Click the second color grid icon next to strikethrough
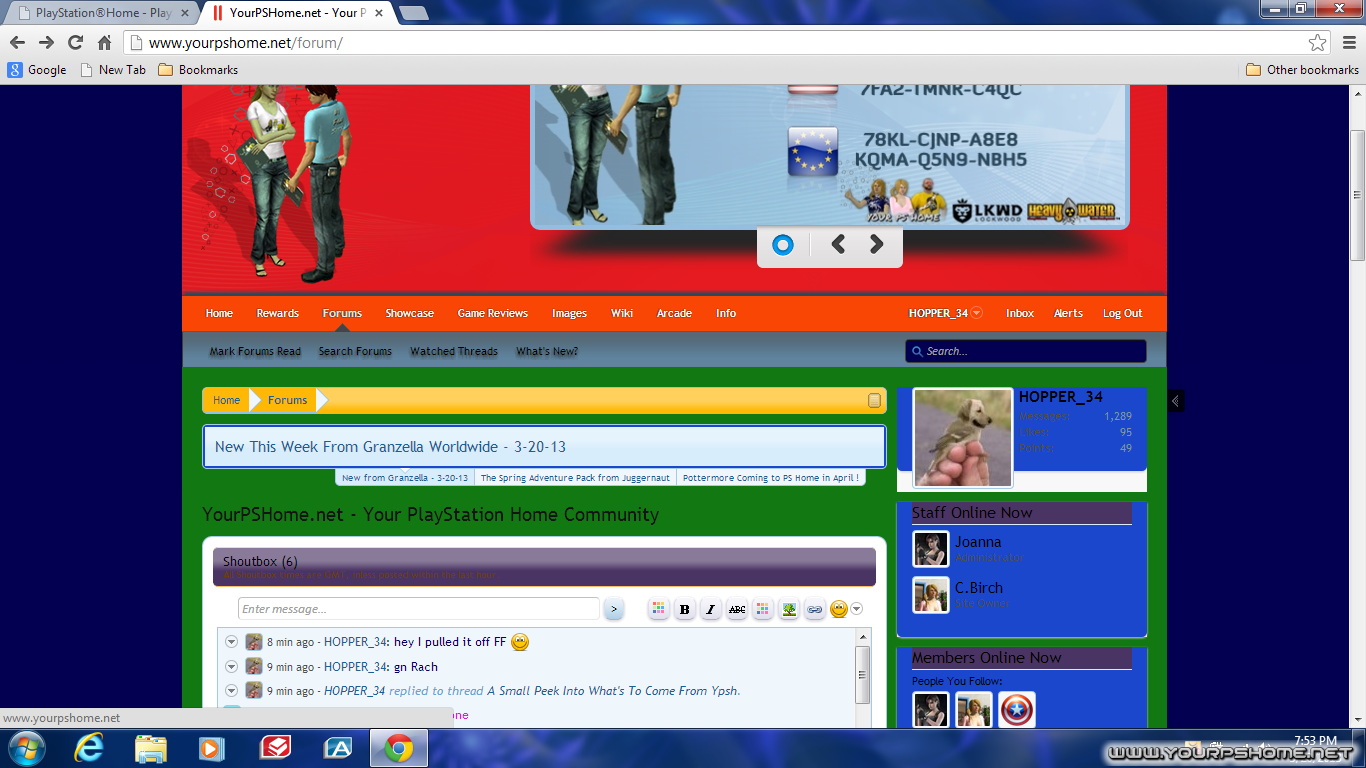Image resolution: width=1366 pixels, height=768 pixels. (x=762, y=609)
